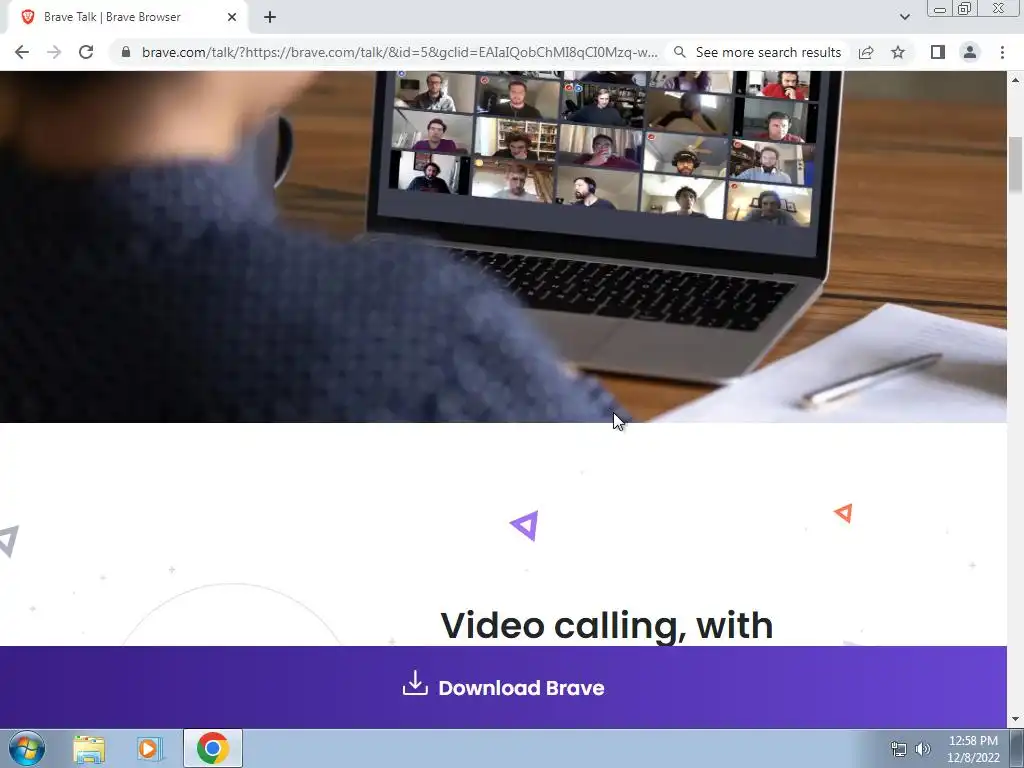Bookmark page with star icon
Viewport: 1024px width, 768px height.
pos(898,52)
